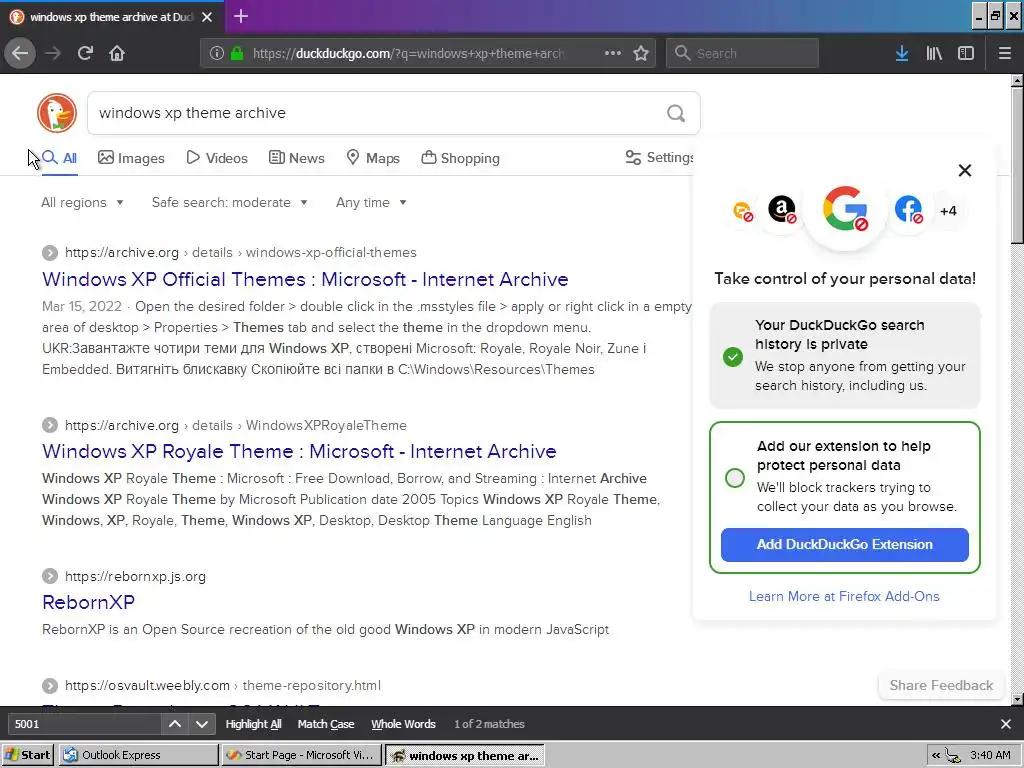
Task: Click the 3:40 AM system clock
Action: [x=991, y=756]
